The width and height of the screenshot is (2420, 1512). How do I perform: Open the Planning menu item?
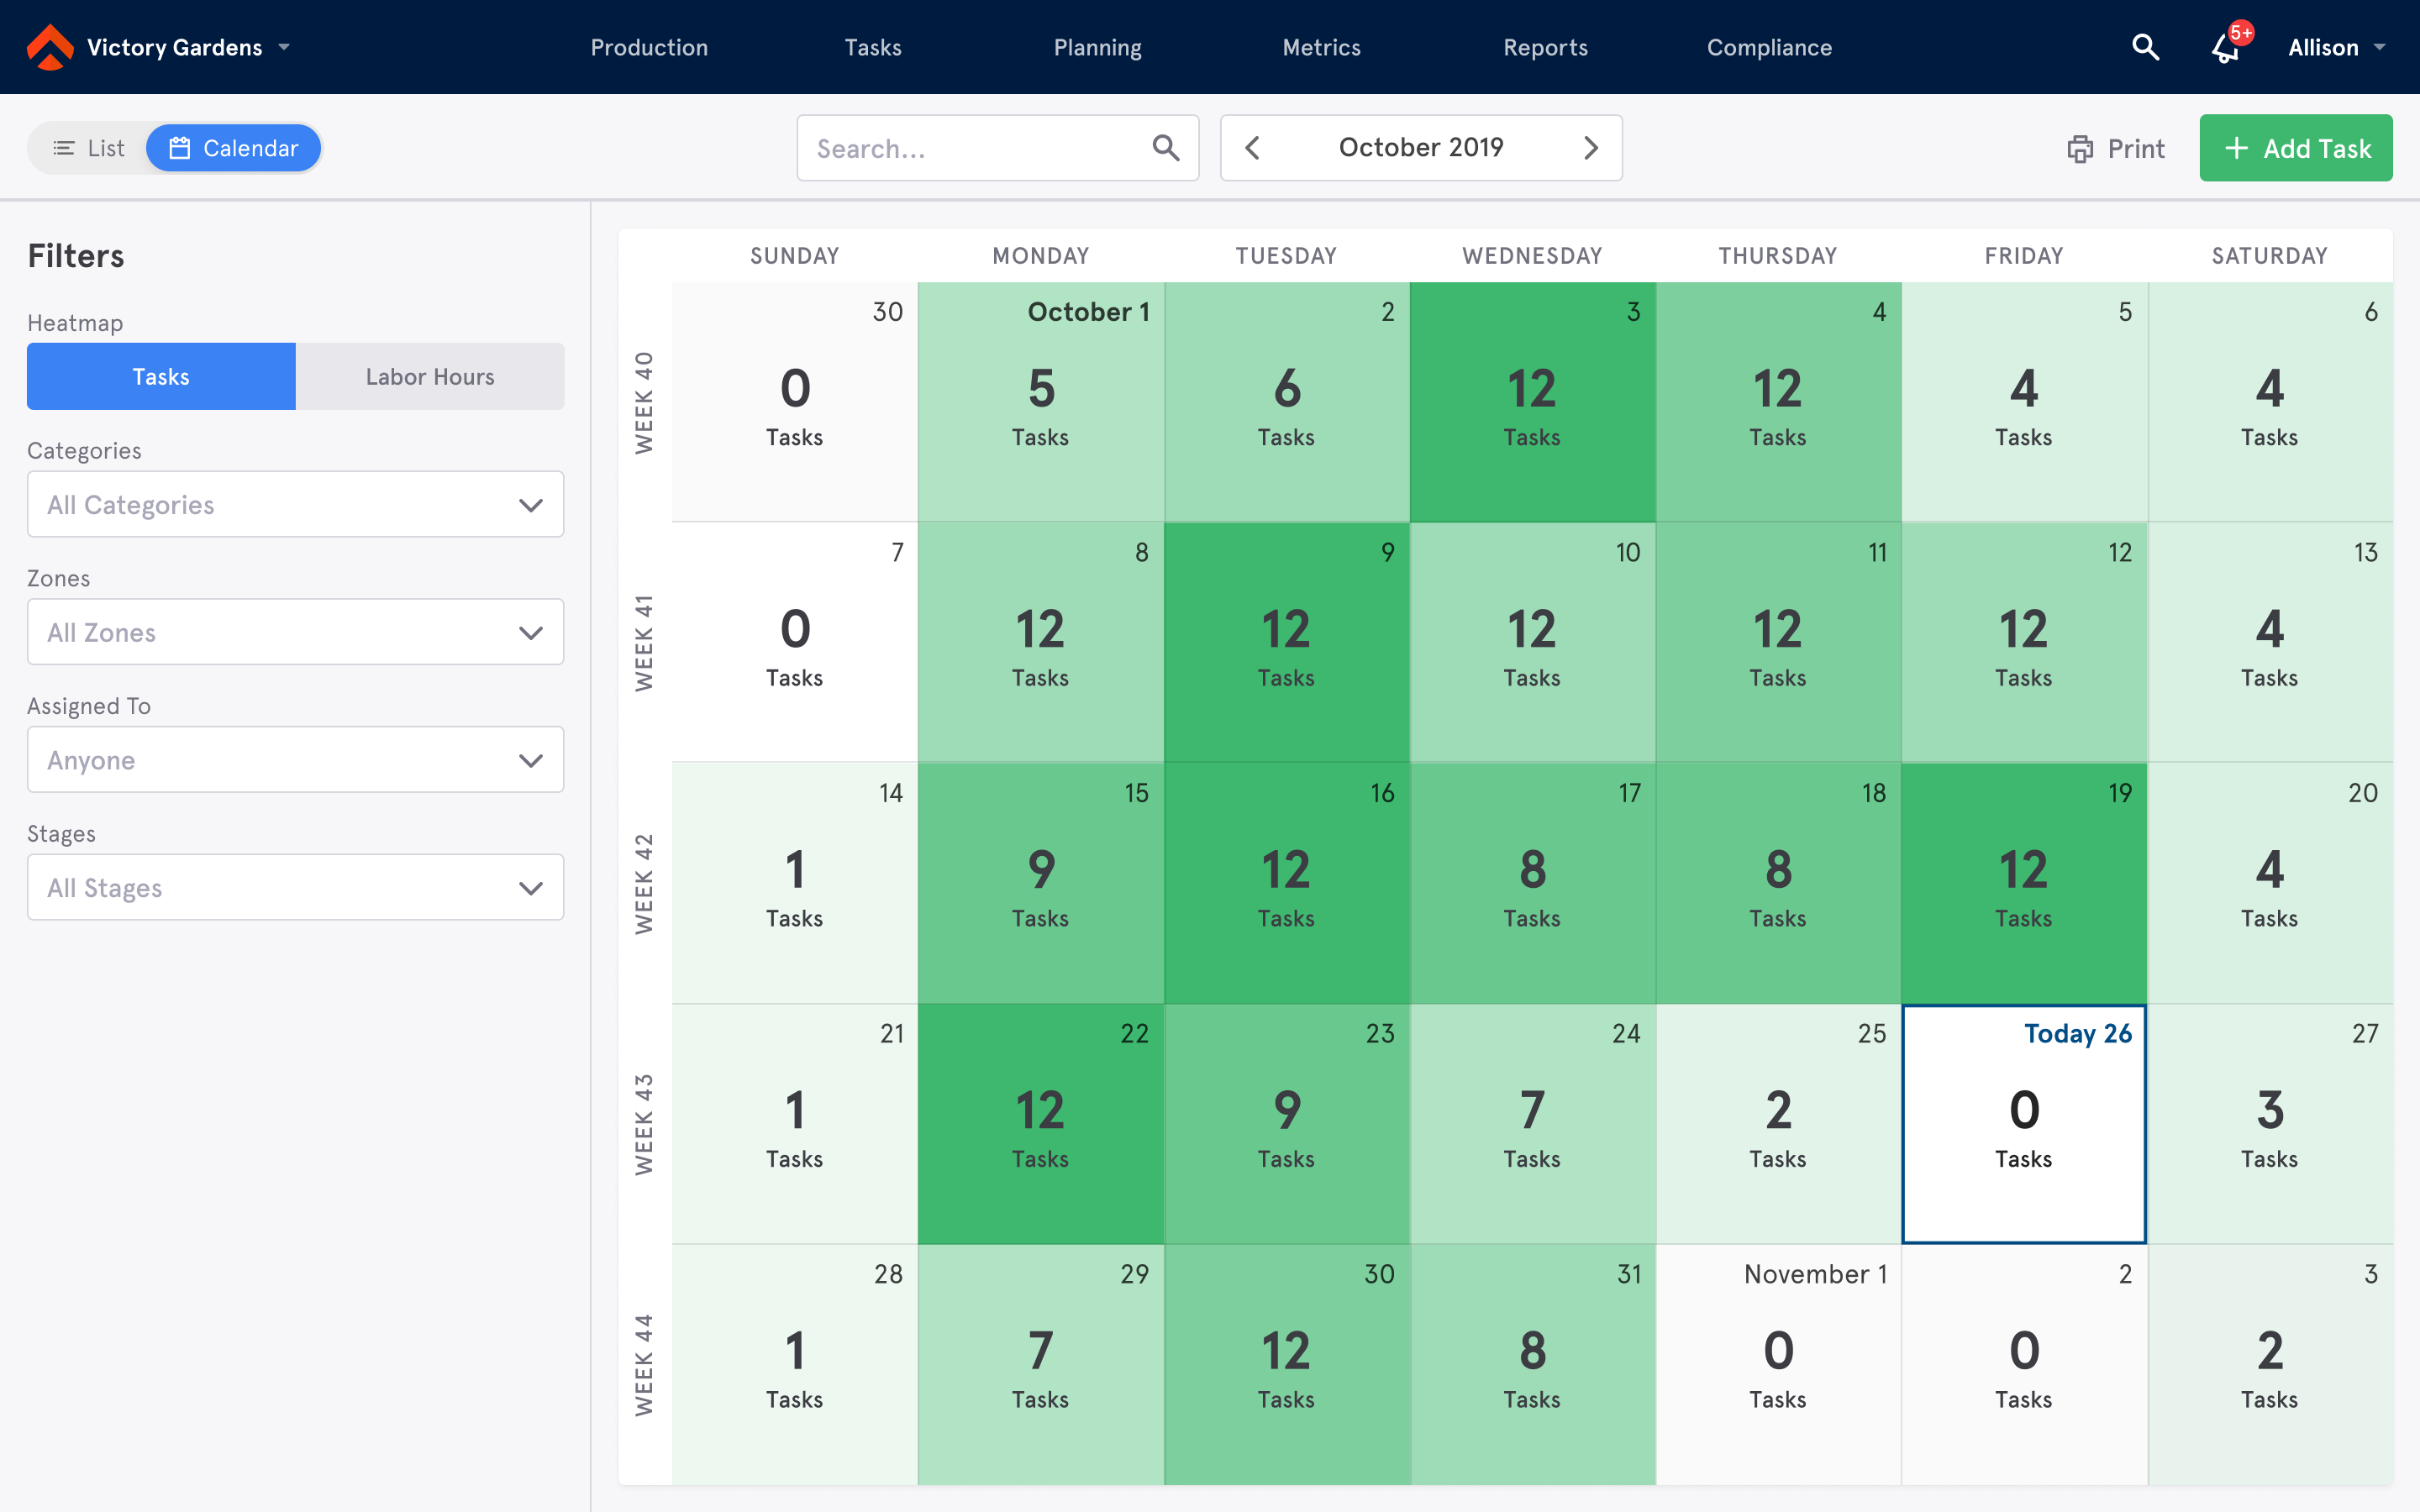1097,47
